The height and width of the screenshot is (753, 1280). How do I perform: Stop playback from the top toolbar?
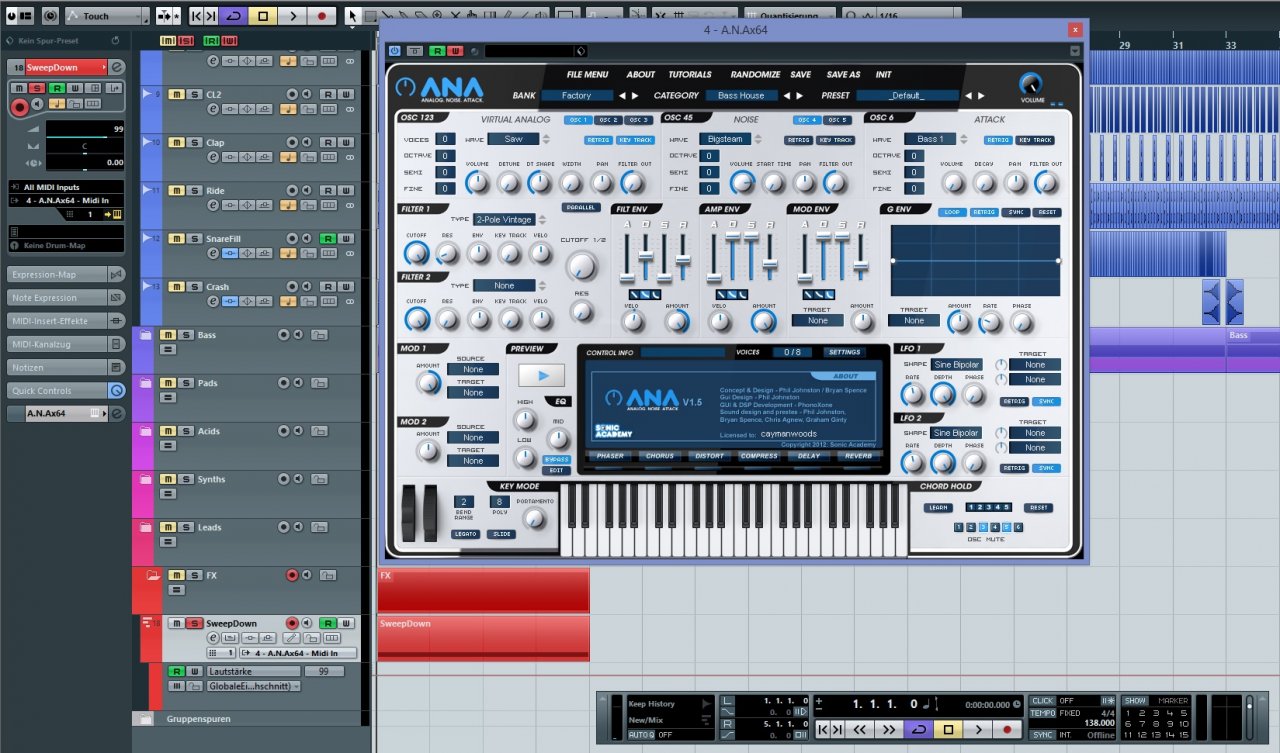[x=262, y=16]
